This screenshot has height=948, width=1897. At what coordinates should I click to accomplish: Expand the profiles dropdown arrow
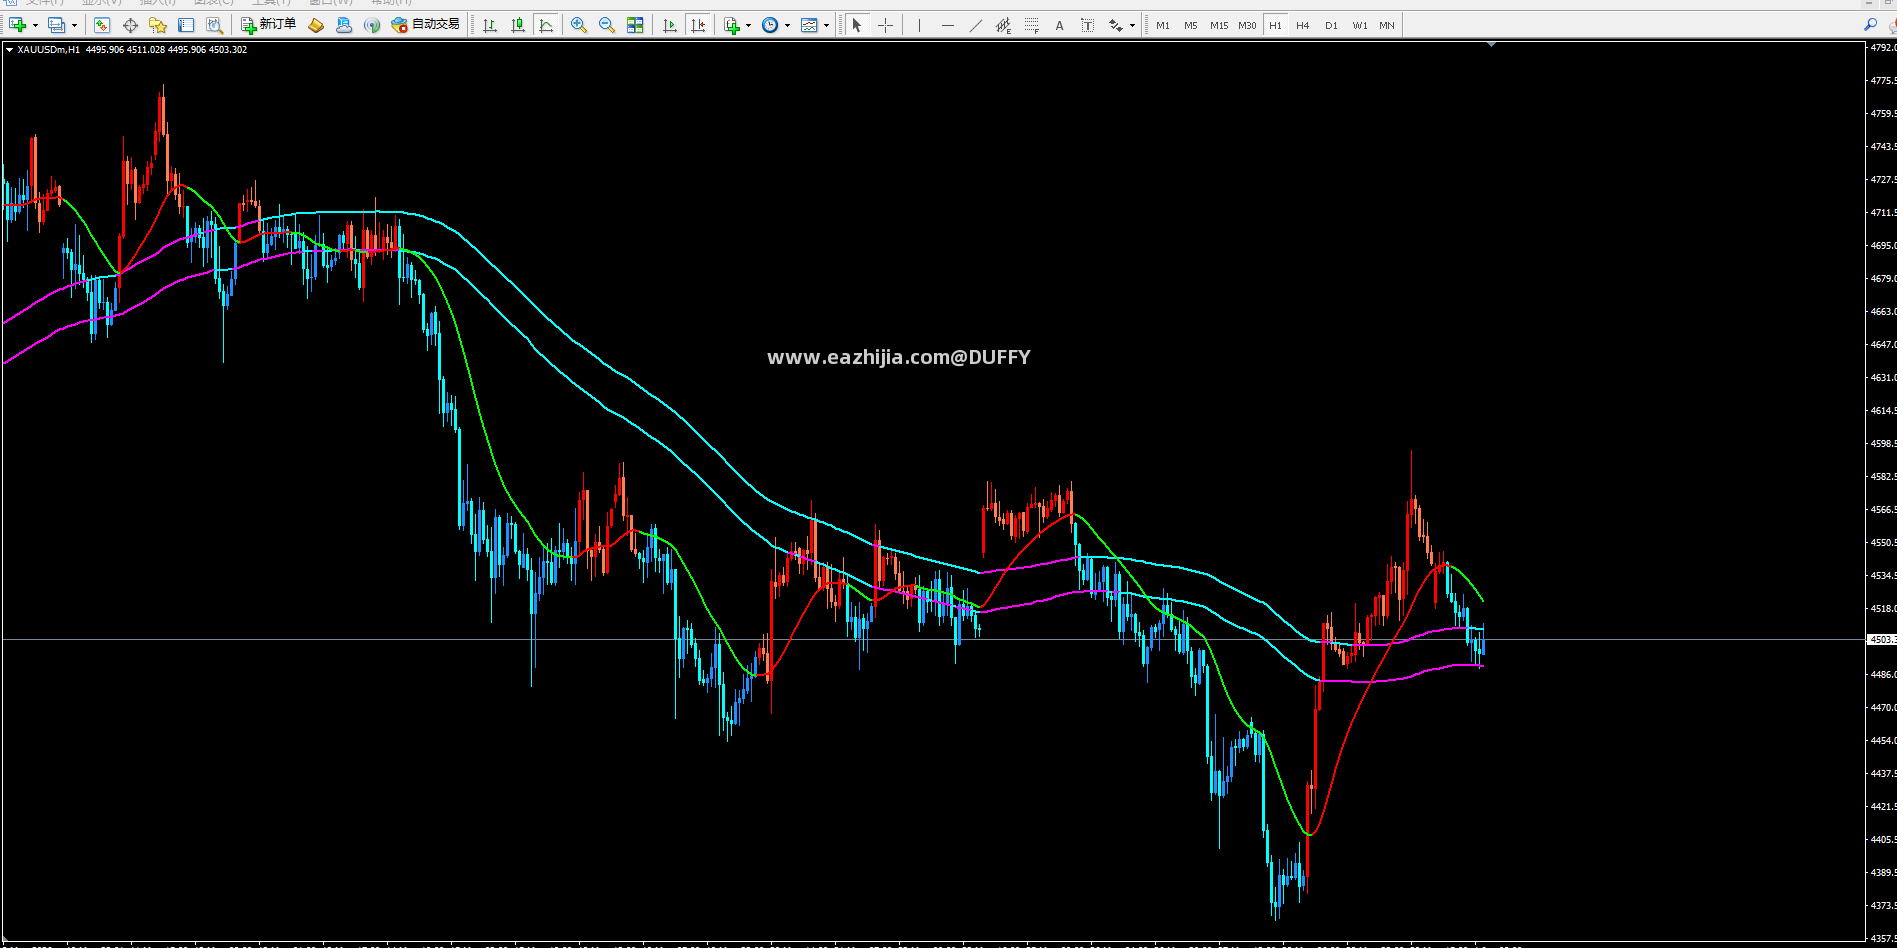click(74, 25)
